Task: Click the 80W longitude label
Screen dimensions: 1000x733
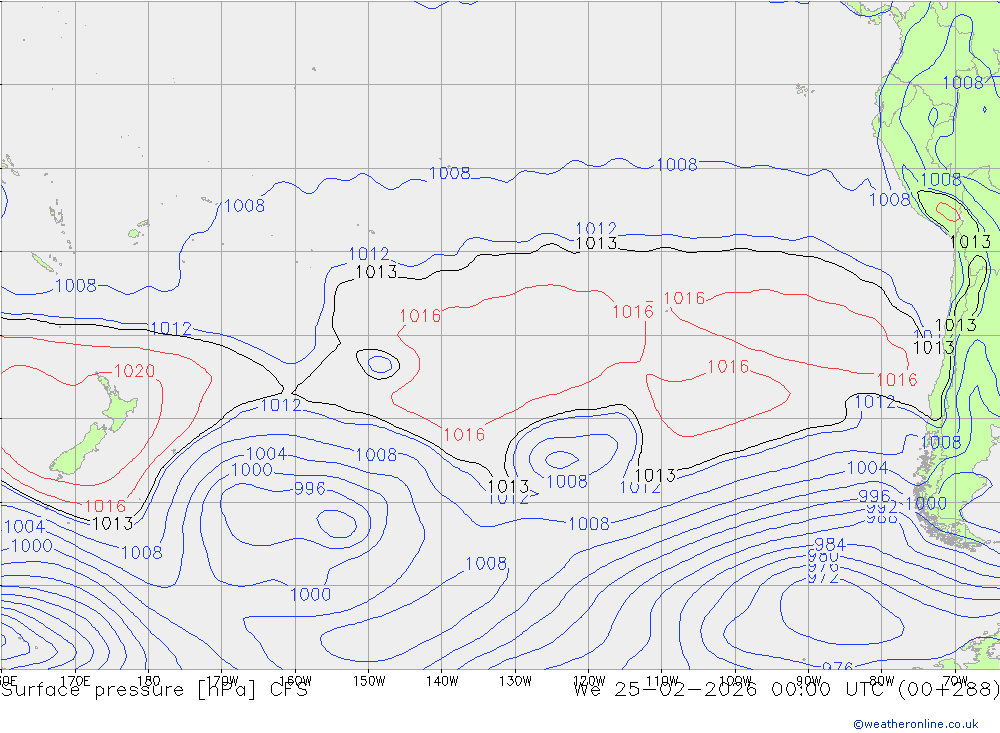Action: coord(882,680)
